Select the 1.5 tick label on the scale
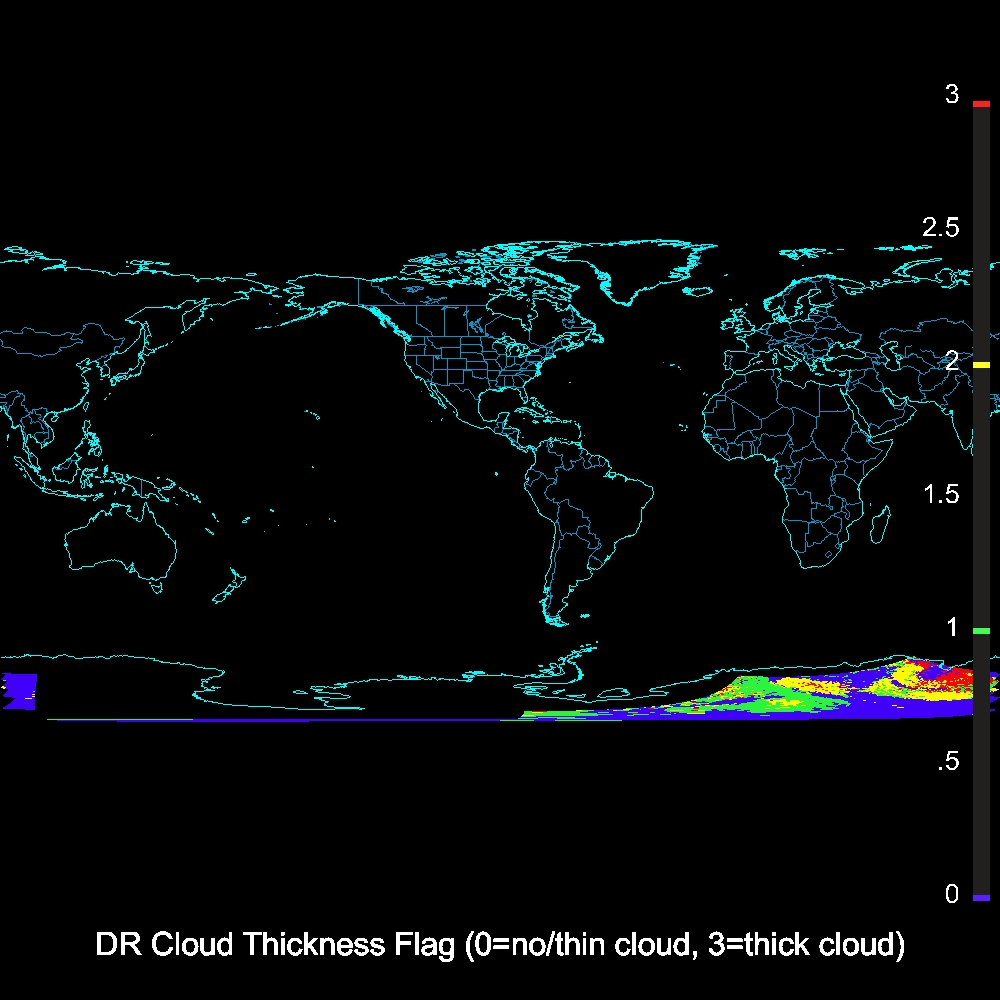This screenshot has width=1000, height=1000. pyautogui.click(x=940, y=494)
